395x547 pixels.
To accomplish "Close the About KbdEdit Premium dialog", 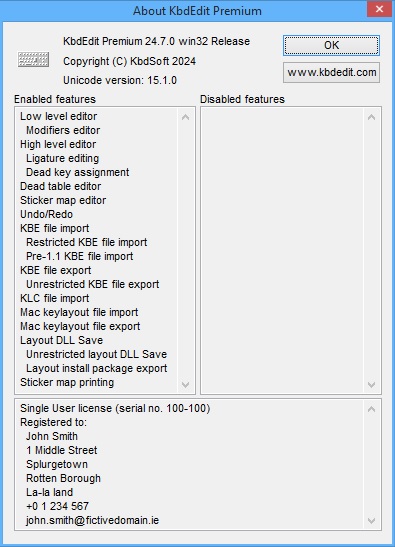I will [379, 9].
